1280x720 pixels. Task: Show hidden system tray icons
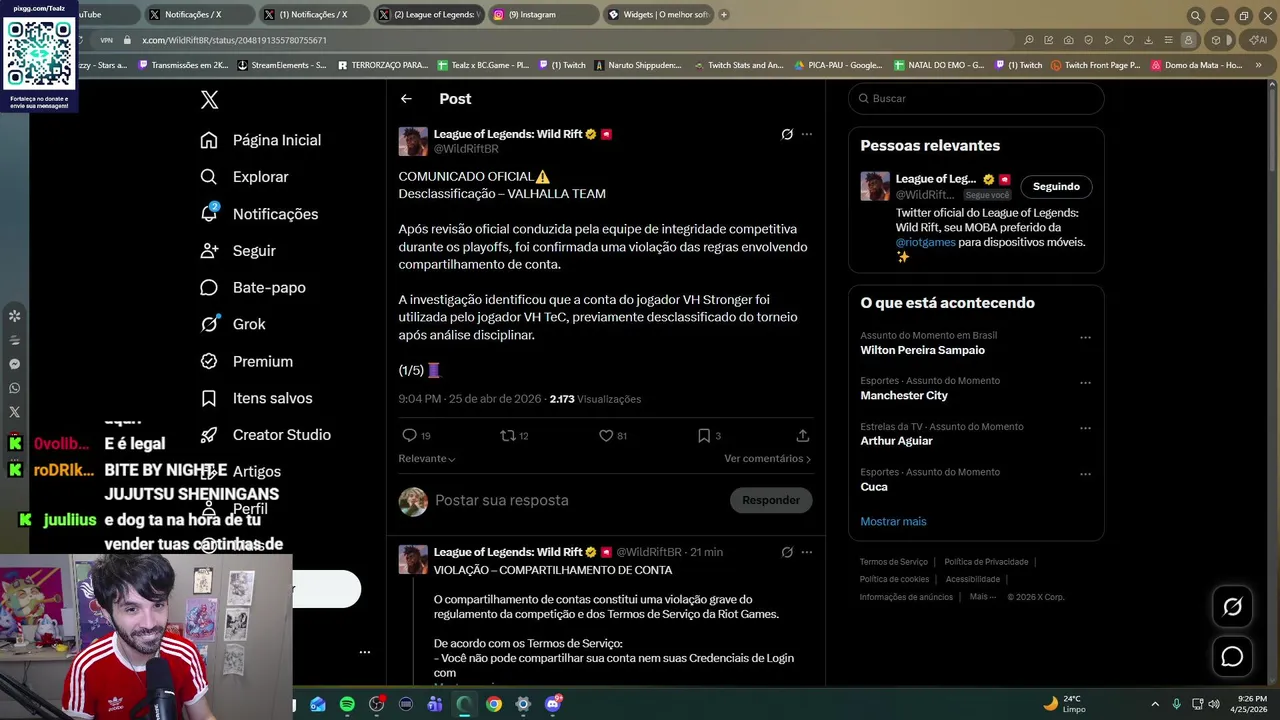coord(1155,704)
